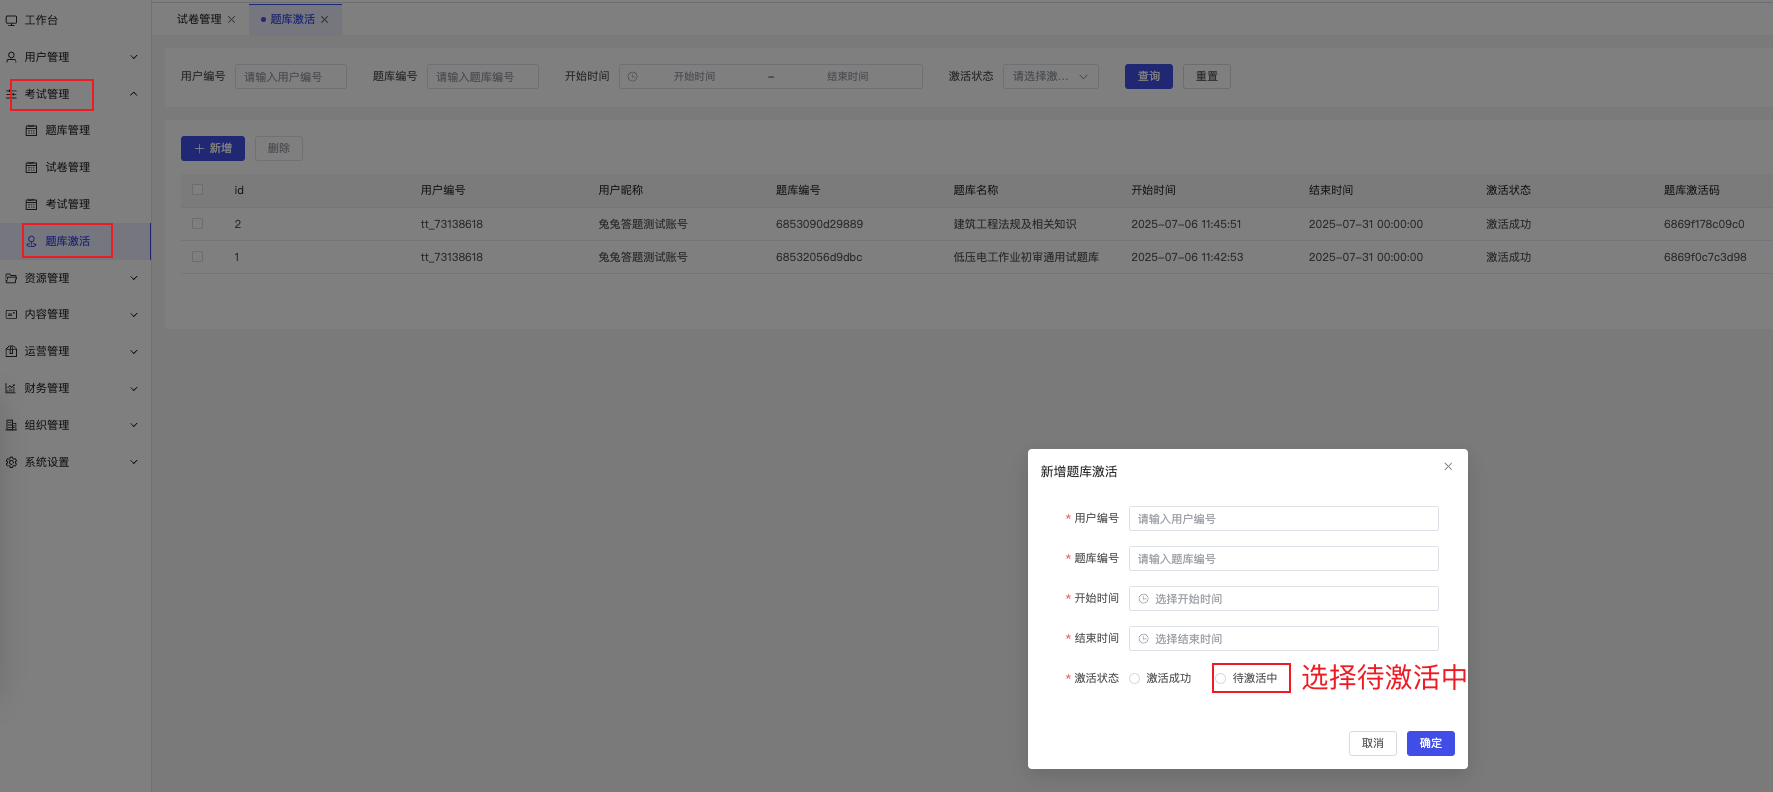Expand the 运营管理 menu chevron

point(134,352)
